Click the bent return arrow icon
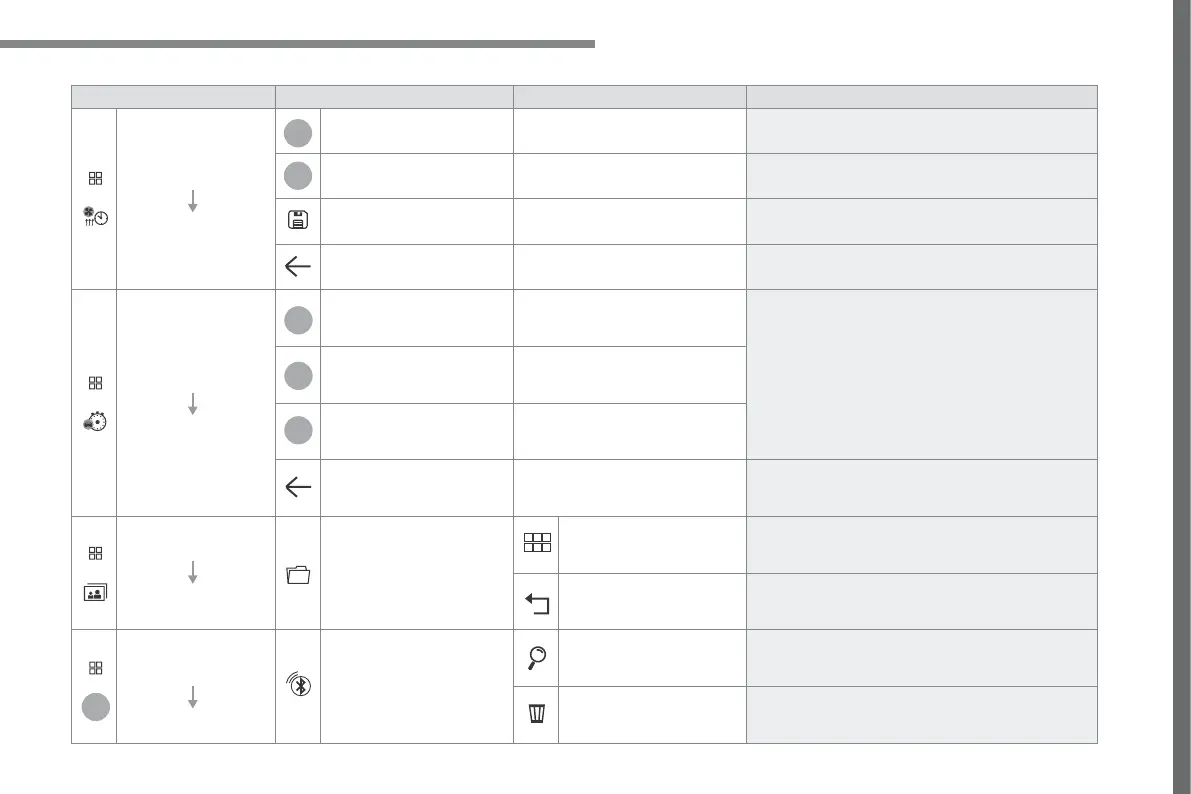Image resolution: width=1191 pixels, height=794 pixels. (x=536, y=602)
